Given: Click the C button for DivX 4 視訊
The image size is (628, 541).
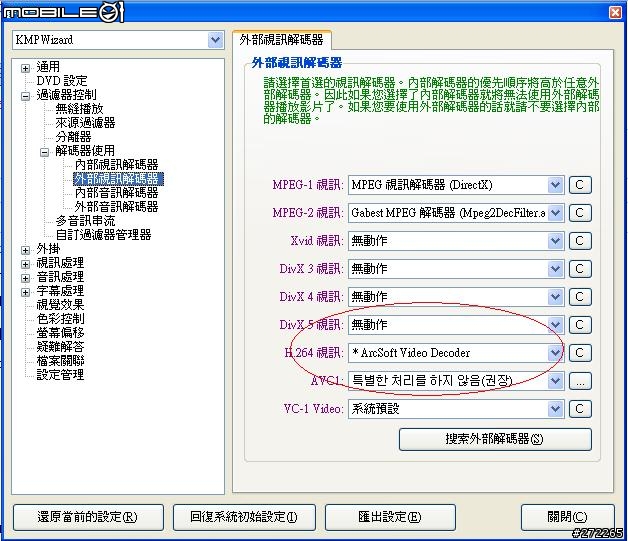Looking at the screenshot, I should 580,297.
